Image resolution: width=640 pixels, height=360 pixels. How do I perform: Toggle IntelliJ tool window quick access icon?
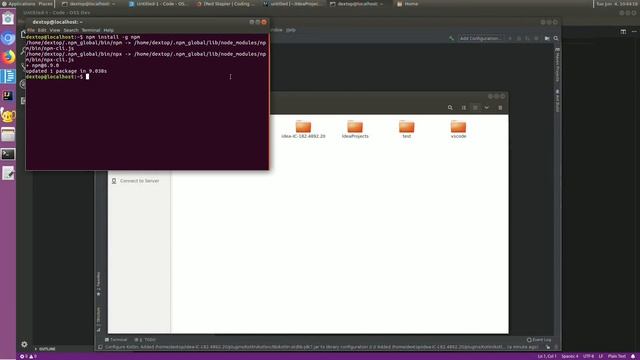[100, 347]
